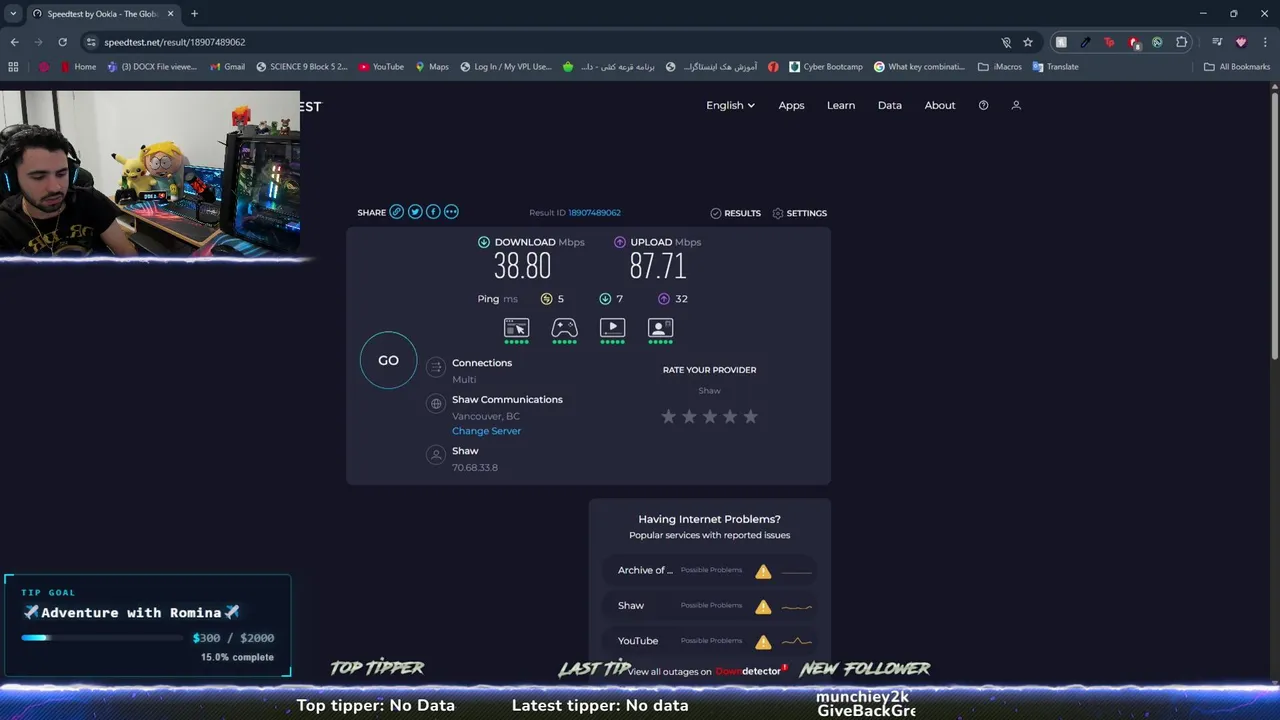Open the Chrome three-dot menu
This screenshot has width=1280, height=720.
[x=1264, y=42]
